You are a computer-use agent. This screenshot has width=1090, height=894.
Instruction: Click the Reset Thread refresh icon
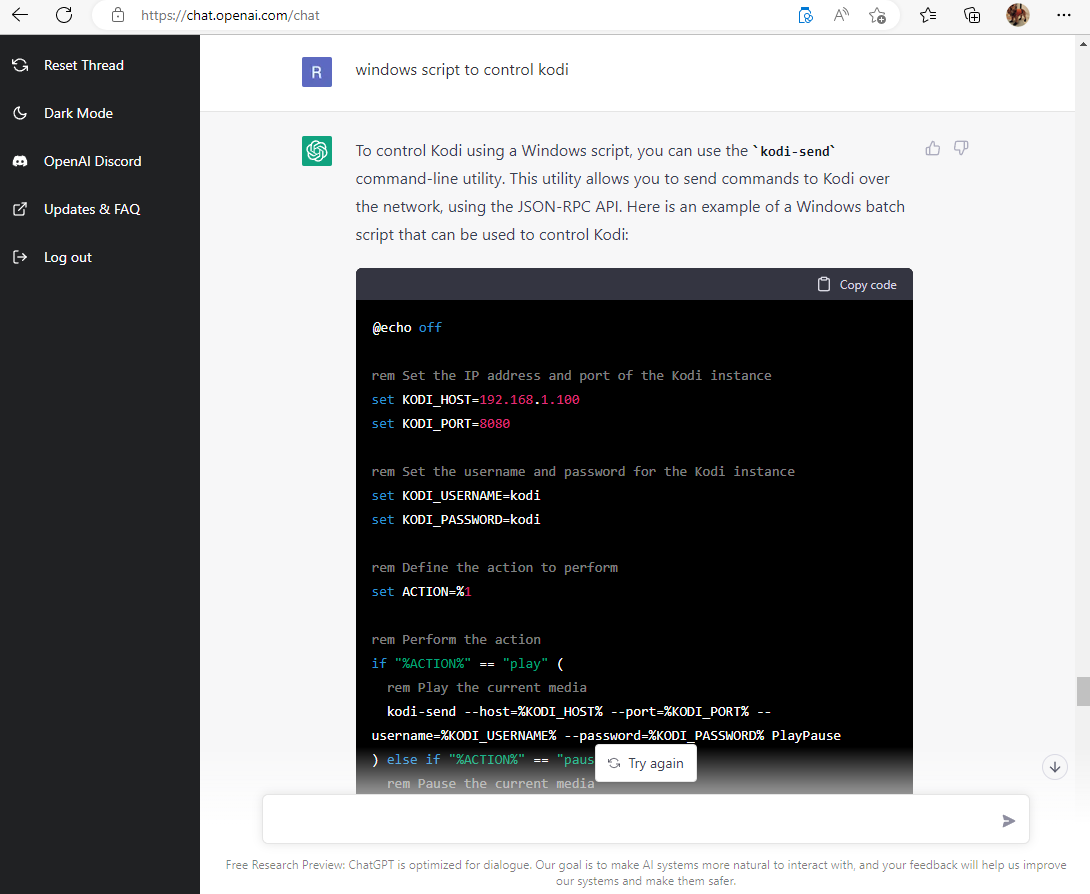tap(20, 65)
